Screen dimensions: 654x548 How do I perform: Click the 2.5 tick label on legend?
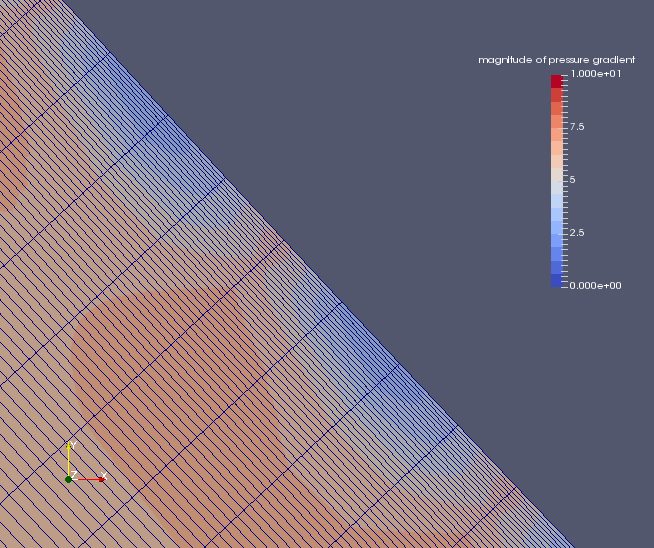point(577,233)
